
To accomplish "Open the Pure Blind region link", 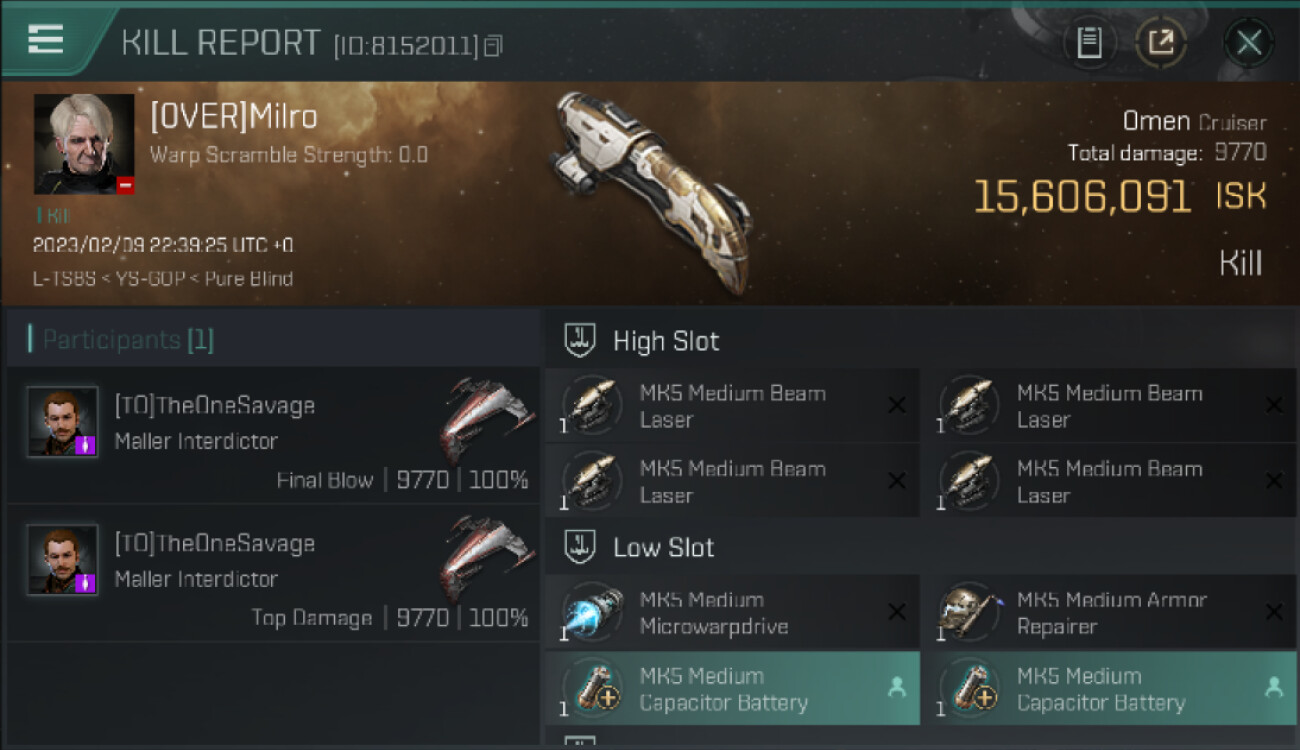I will (x=247, y=279).
